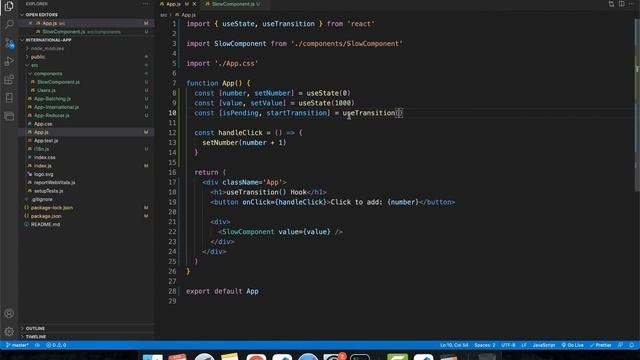Click the split editor icon
The image size is (640, 360).
pos(621,4)
